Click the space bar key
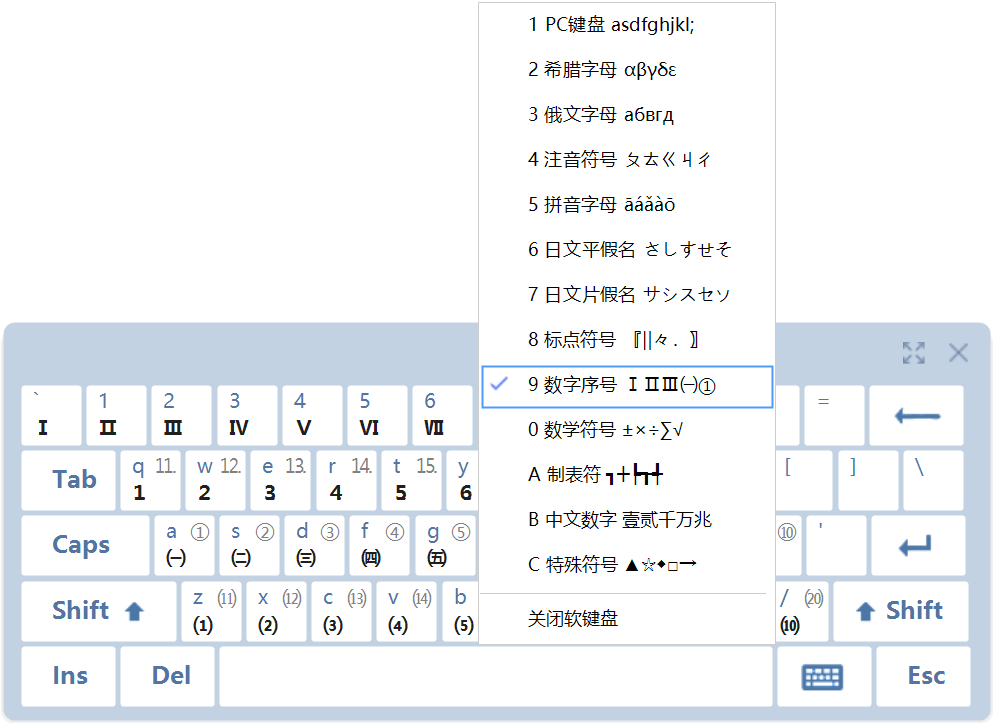The image size is (993, 723). pos(496,676)
